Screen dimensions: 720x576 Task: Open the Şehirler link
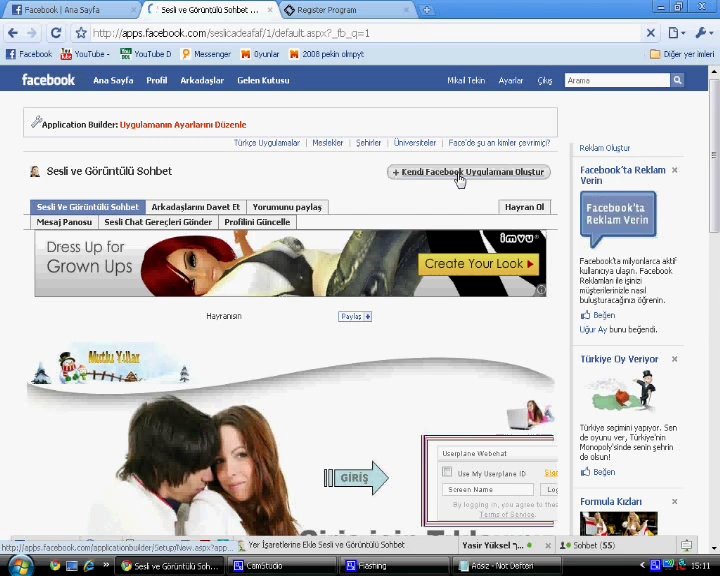pos(368,143)
